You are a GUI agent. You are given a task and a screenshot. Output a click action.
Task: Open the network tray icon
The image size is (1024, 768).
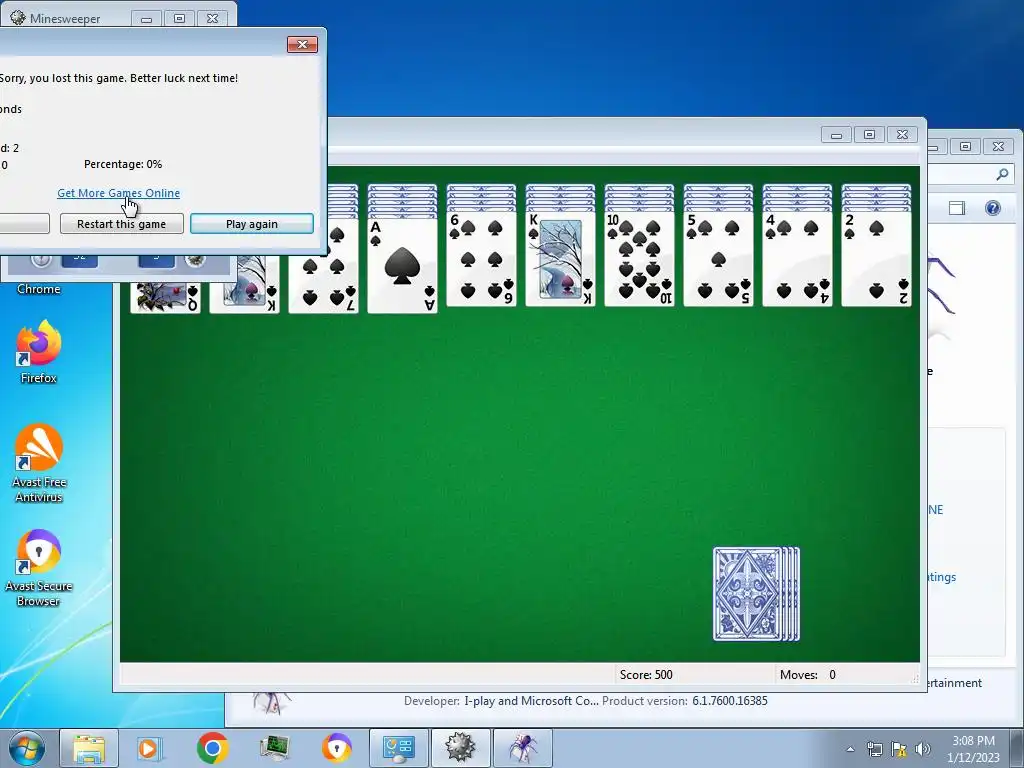tap(874, 749)
